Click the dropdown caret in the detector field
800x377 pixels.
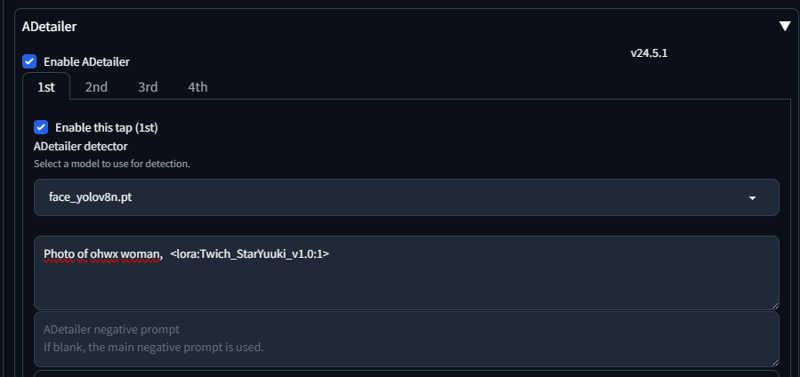(752, 198)
